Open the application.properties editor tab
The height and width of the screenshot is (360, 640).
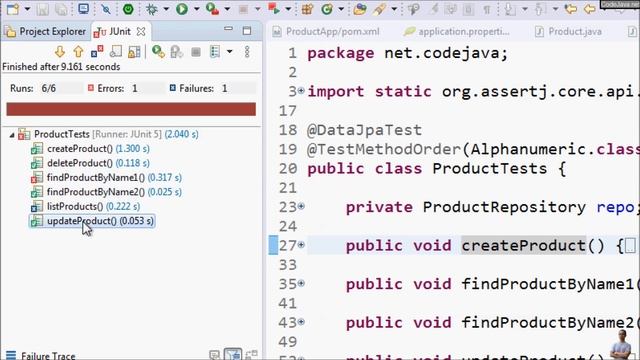(x=457, y=31)
